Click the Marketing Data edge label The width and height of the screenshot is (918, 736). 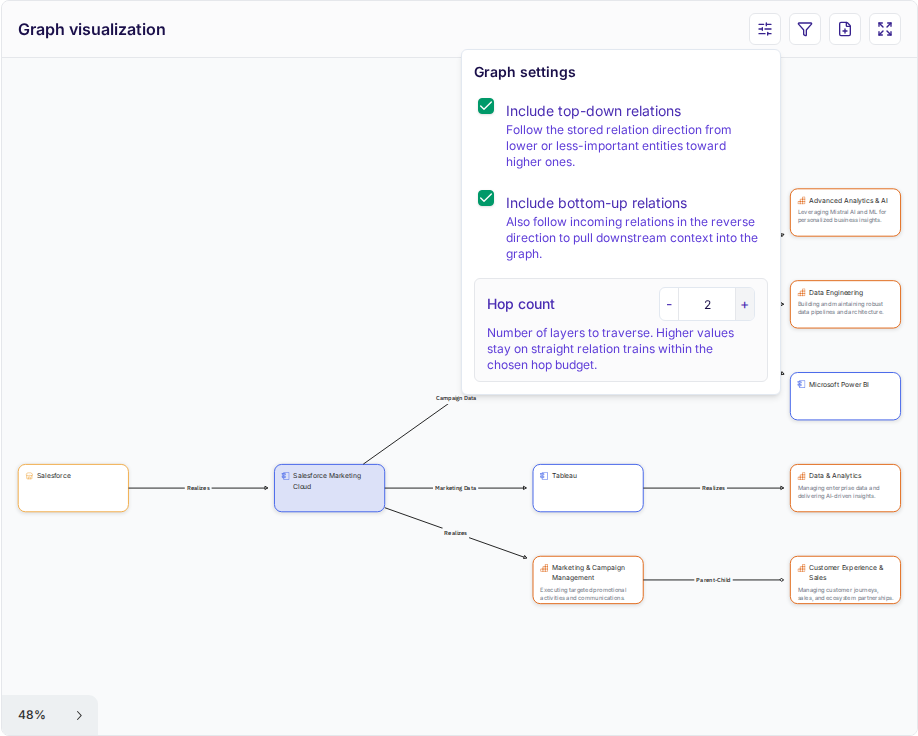[x=455, y=488]
